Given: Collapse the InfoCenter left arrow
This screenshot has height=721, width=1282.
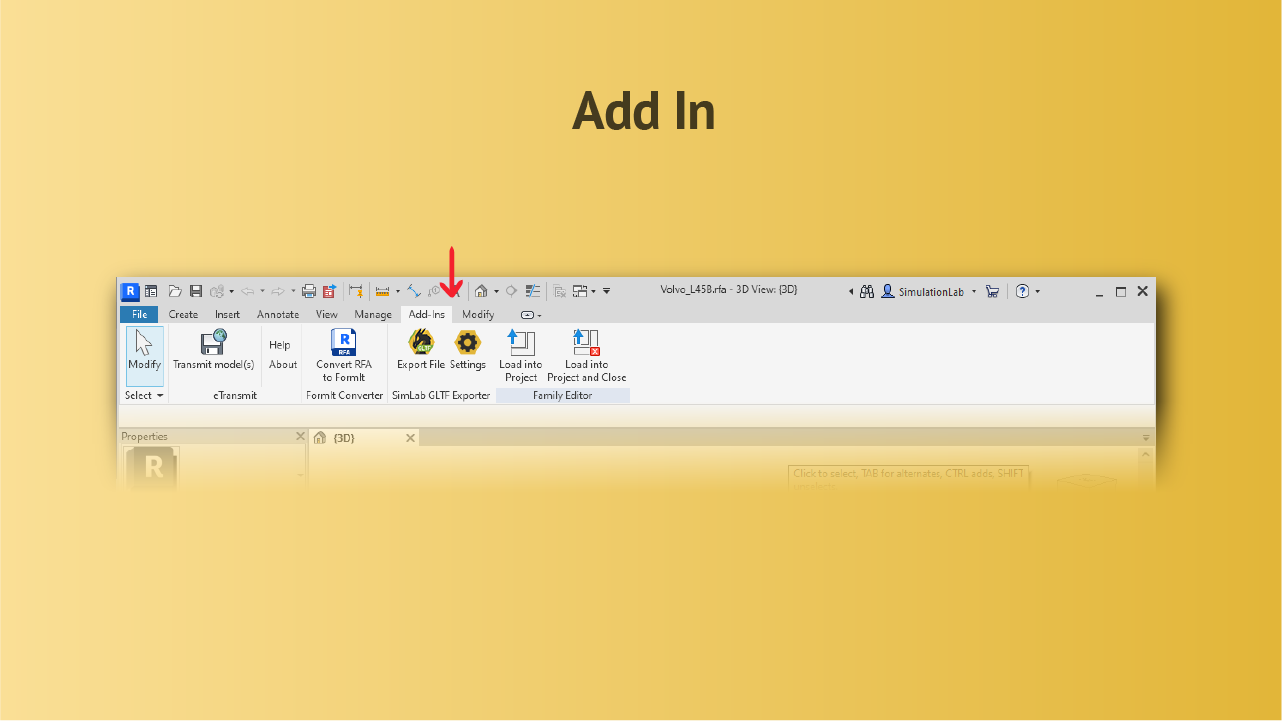Looking at the screenshot, I should click(851, 291).
